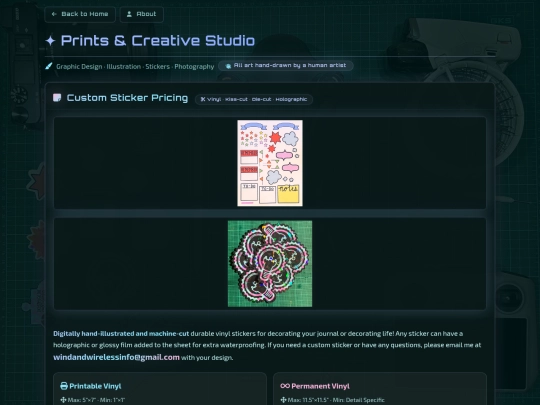This screenshot has height=405, width=540.
Task: Click the Permanent Vinyl card title
Action: [320, 386]
